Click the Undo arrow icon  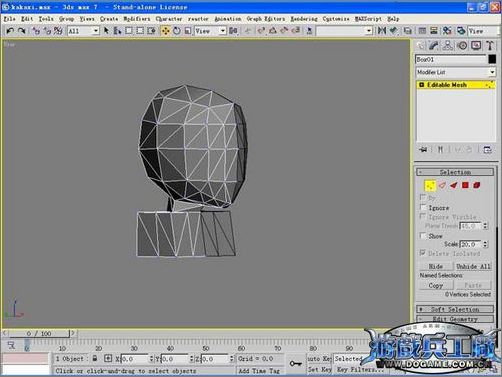tap(10, 31)
